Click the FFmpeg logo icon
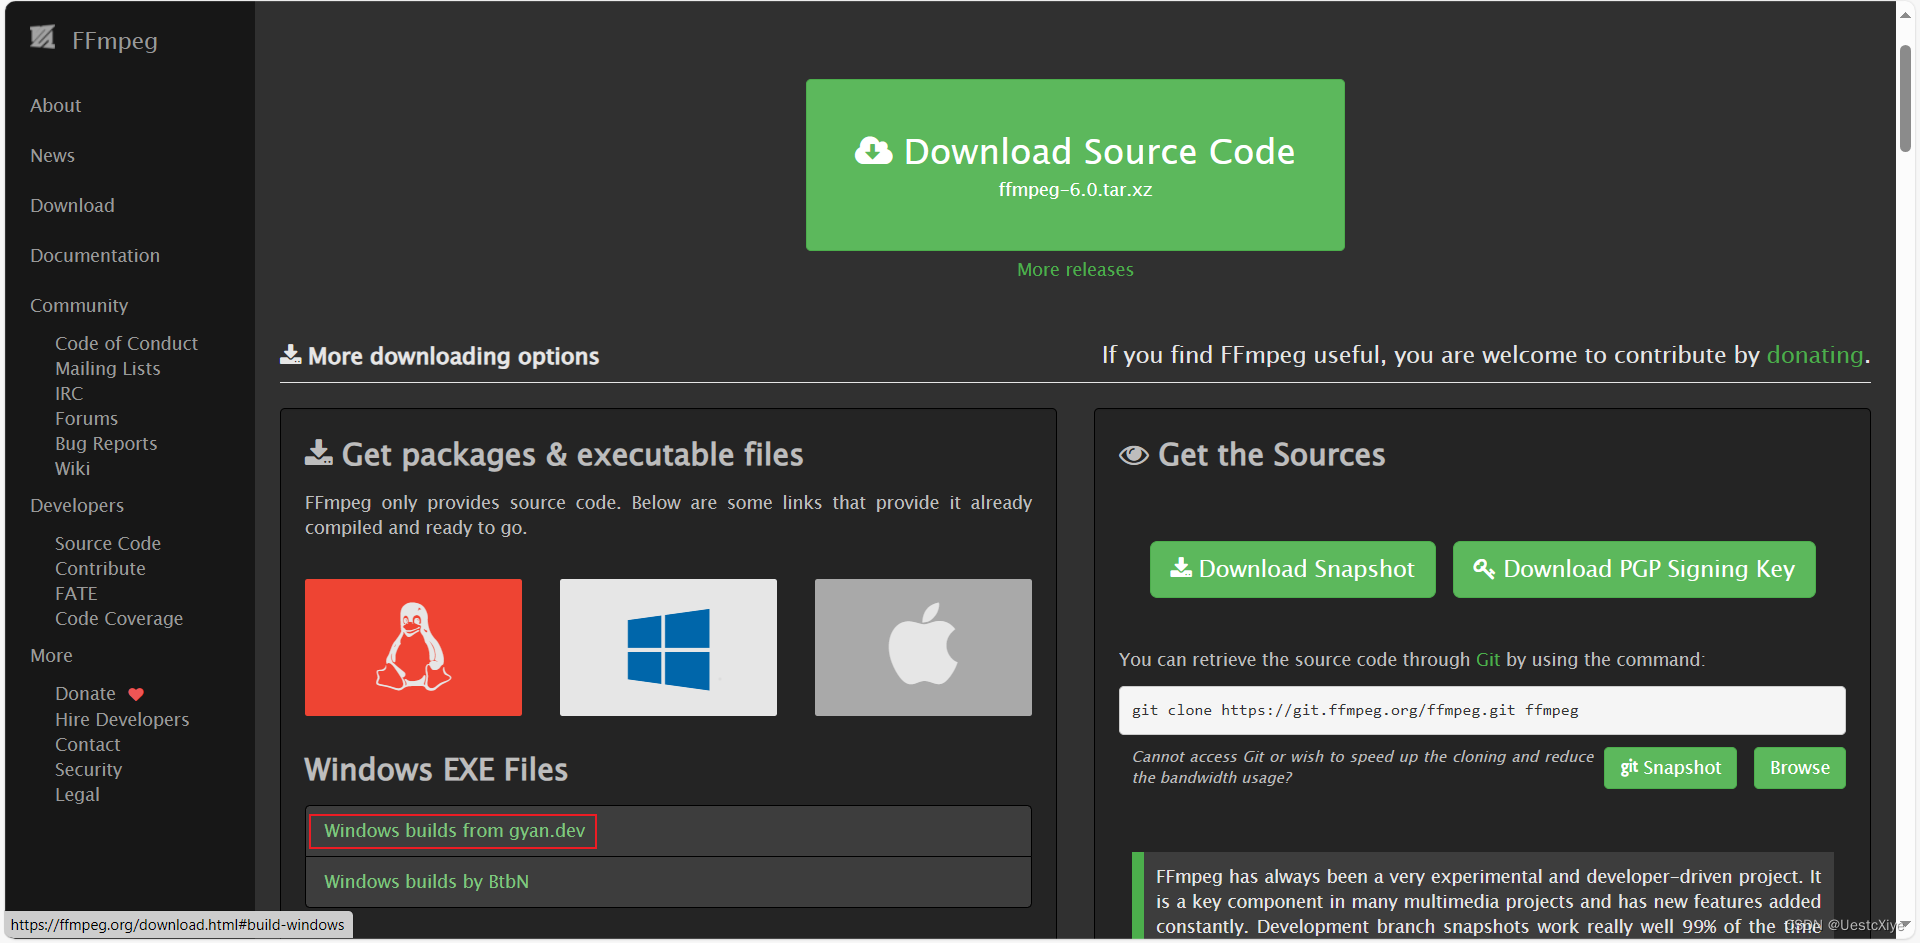 click(x=42, y=38)
